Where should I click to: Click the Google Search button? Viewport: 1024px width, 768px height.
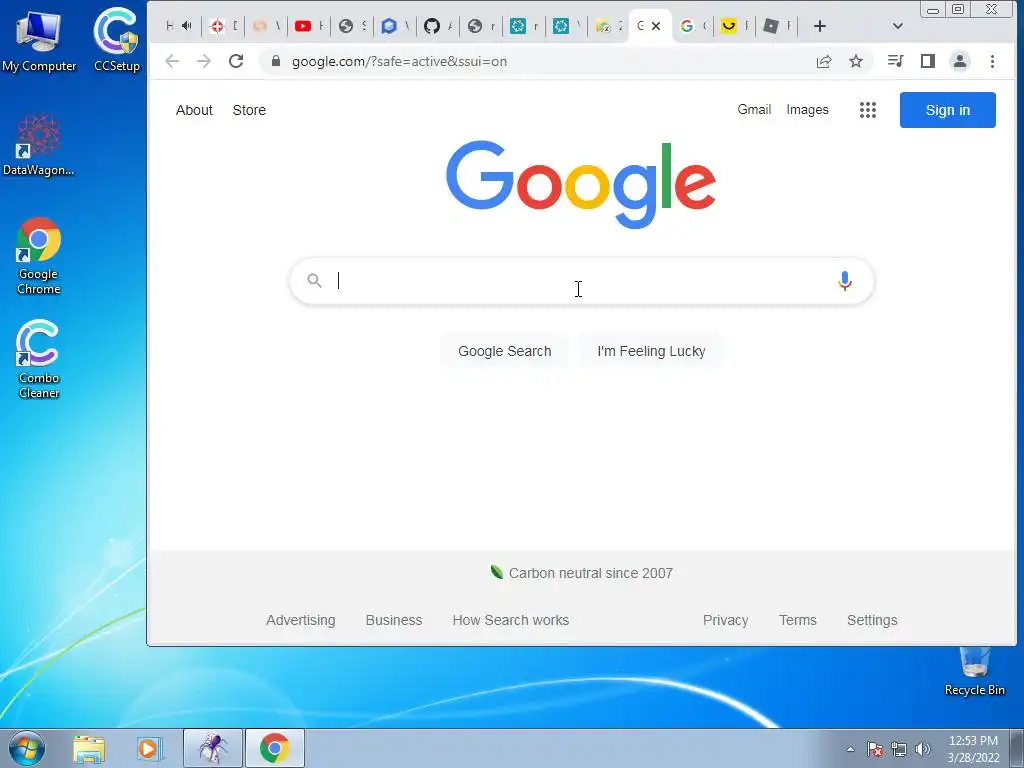point(504,351)
